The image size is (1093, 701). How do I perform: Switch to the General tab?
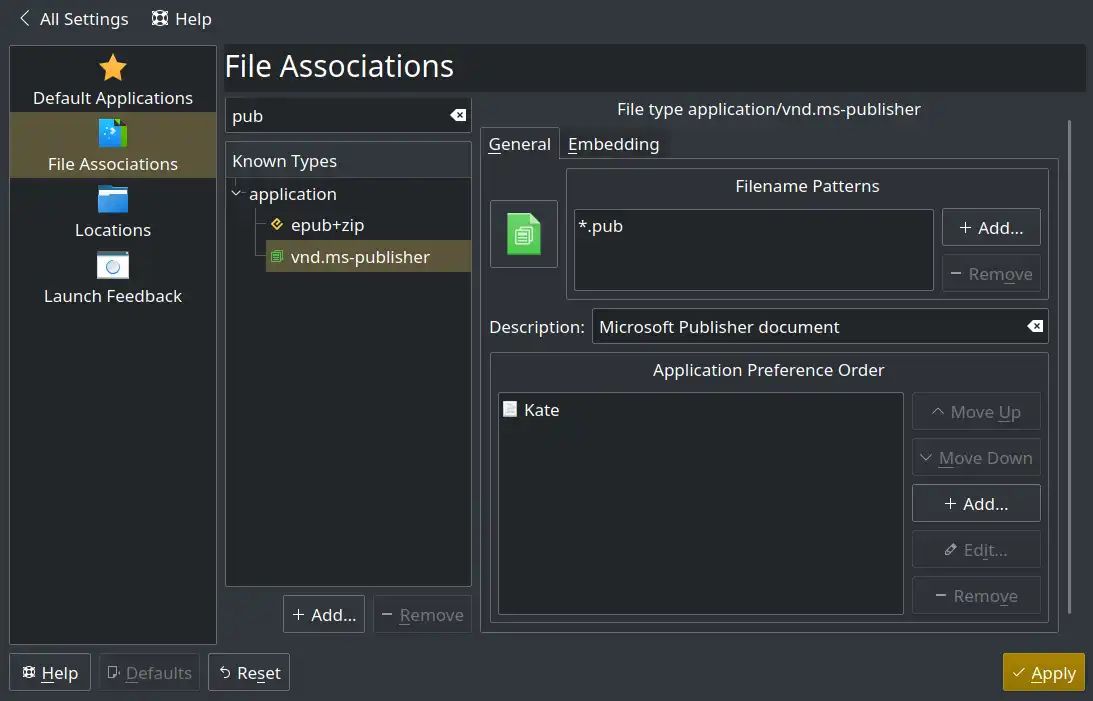pos(519,144)
